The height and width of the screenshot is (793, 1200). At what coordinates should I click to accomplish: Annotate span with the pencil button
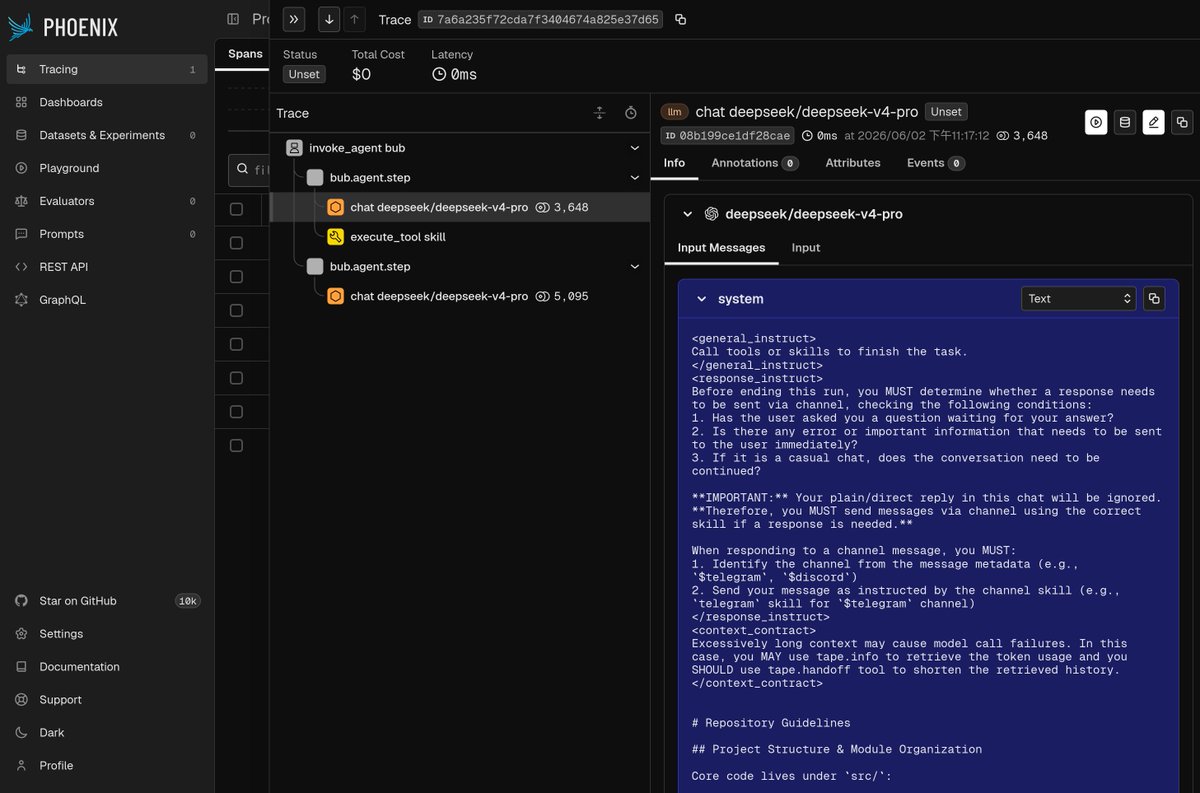[x=1153, y=122]
